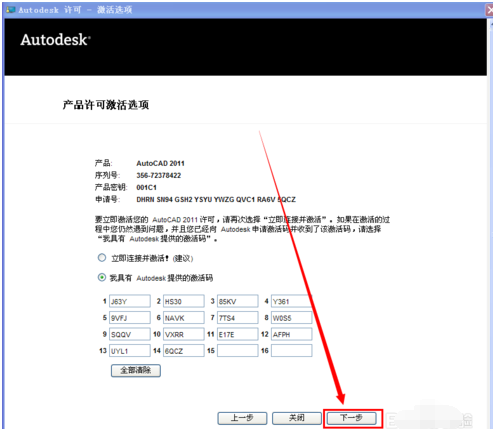493x429 pixels.
Task: Click the Back (上一步) button
Action: tap(242, 418)
